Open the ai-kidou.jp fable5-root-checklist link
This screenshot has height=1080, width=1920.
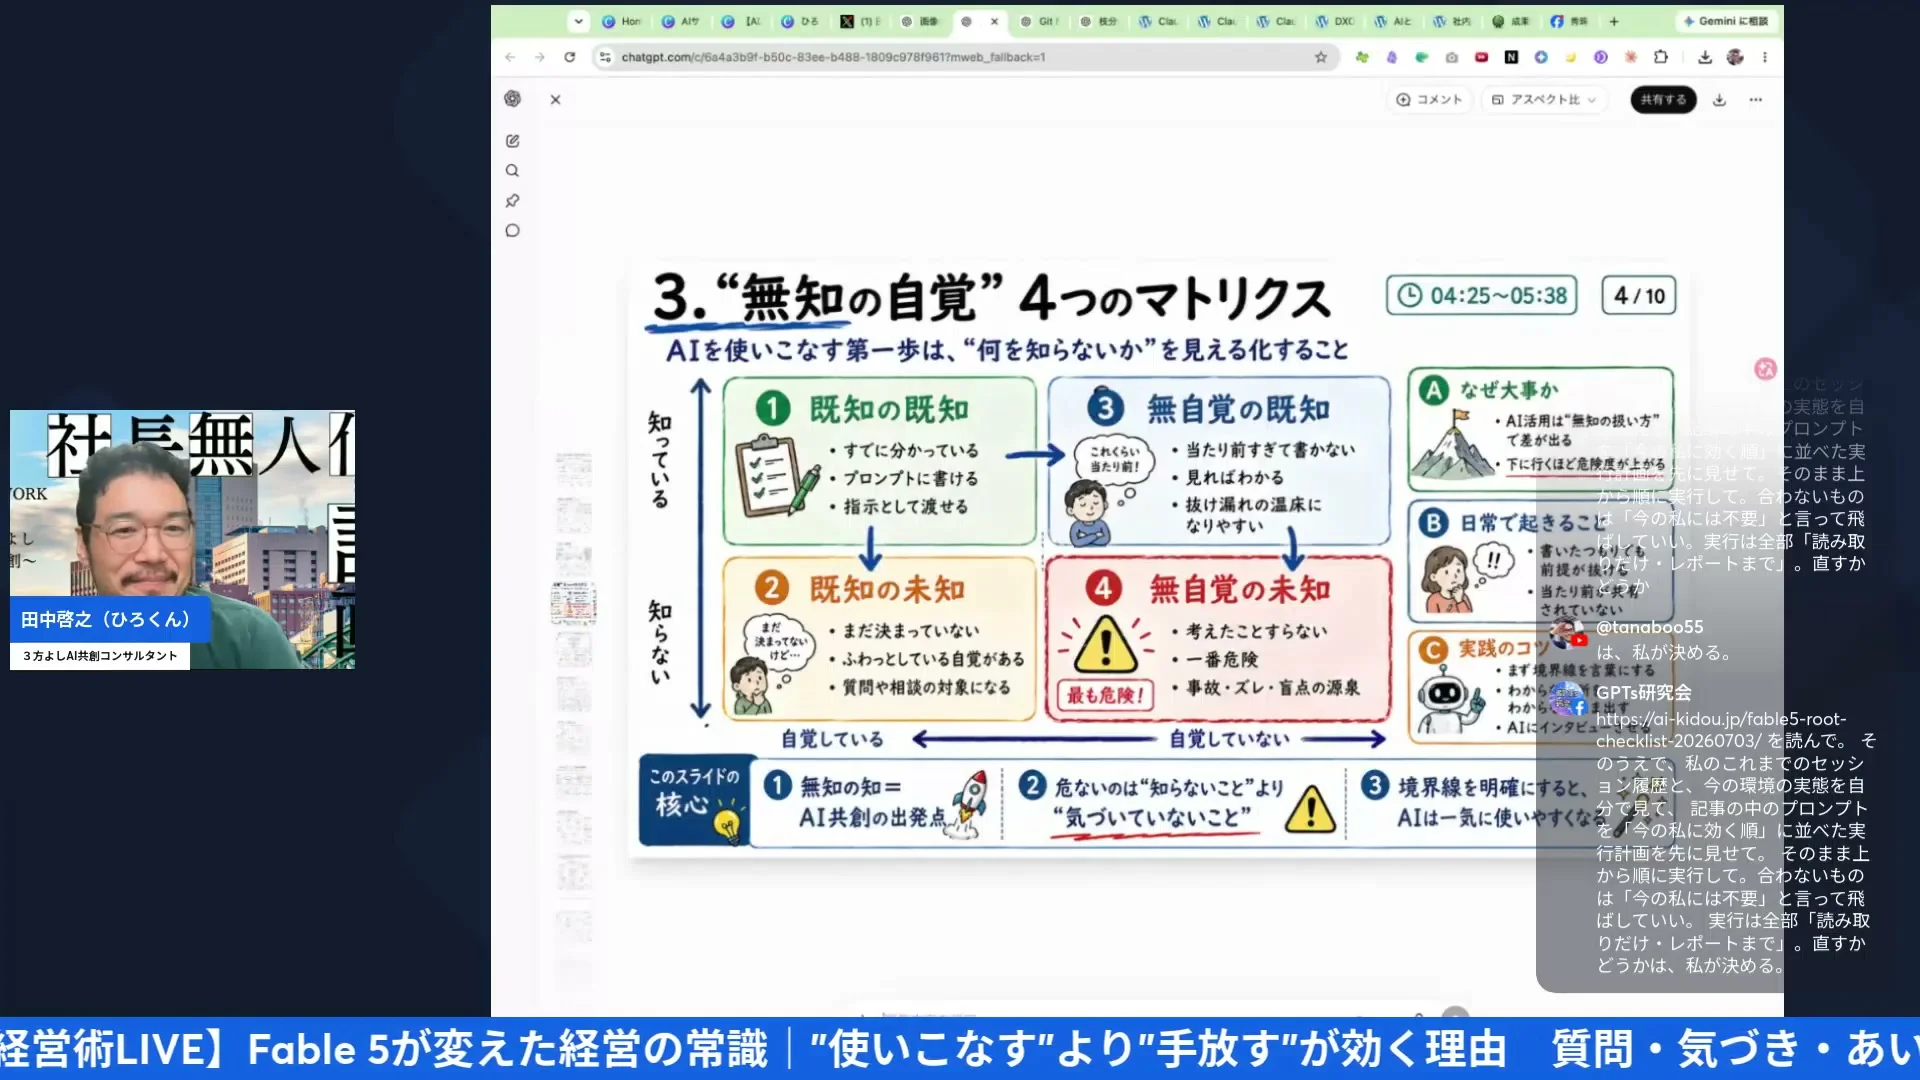[x=1720, y=730]
